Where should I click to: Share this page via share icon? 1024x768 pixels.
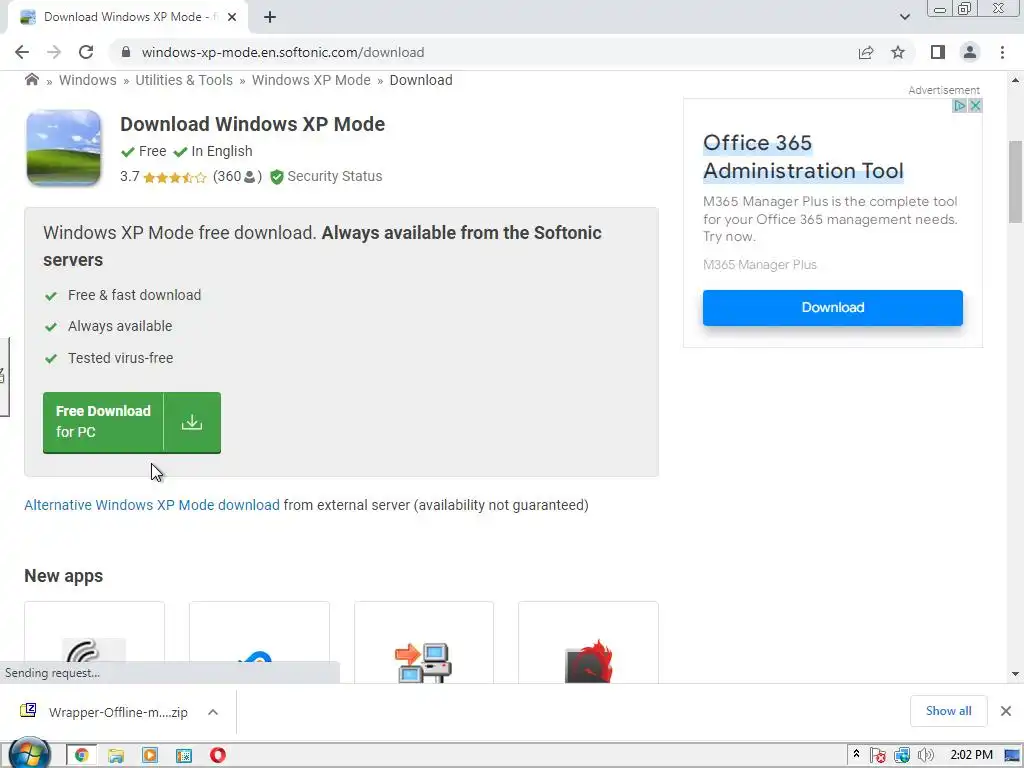pos(866,52)
